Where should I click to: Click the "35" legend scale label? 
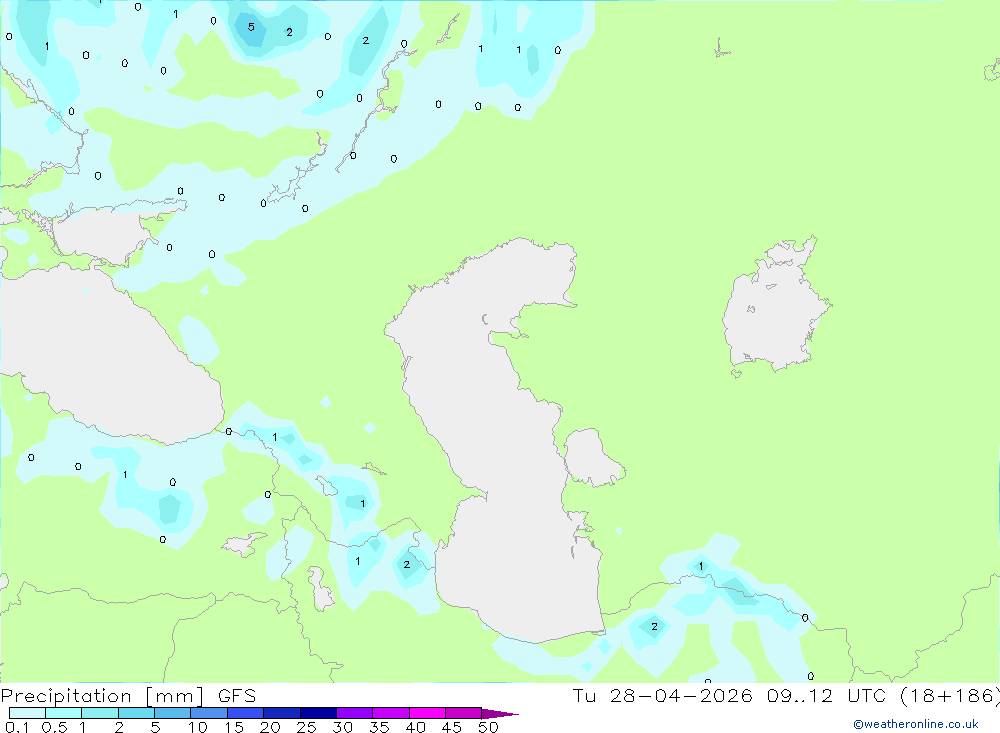(379, 727)
